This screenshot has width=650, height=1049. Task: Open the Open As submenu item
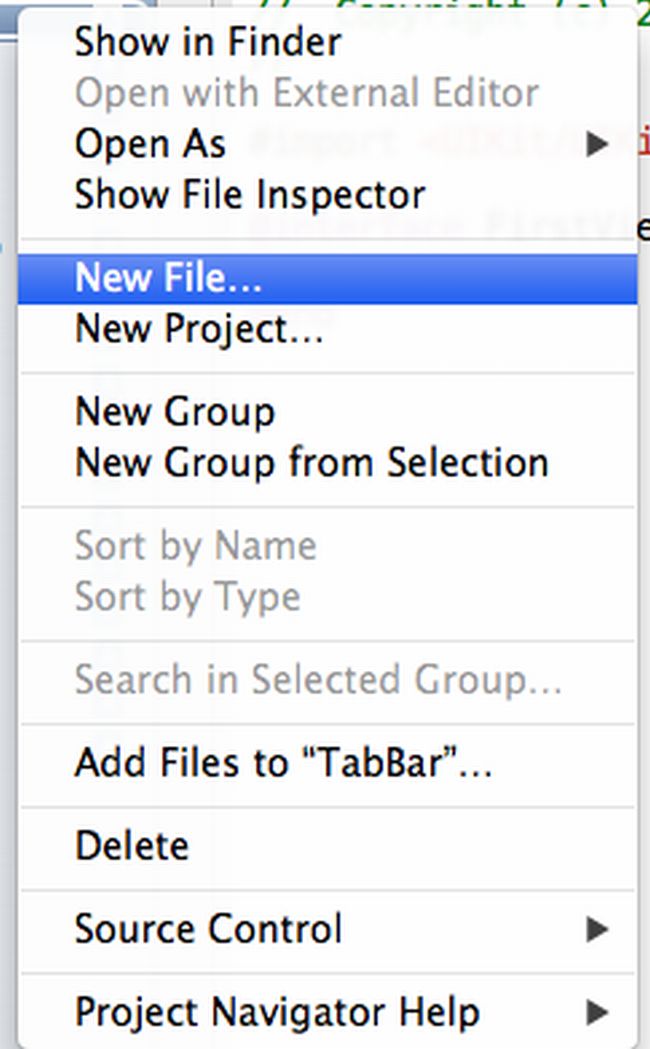coord(150,144)
